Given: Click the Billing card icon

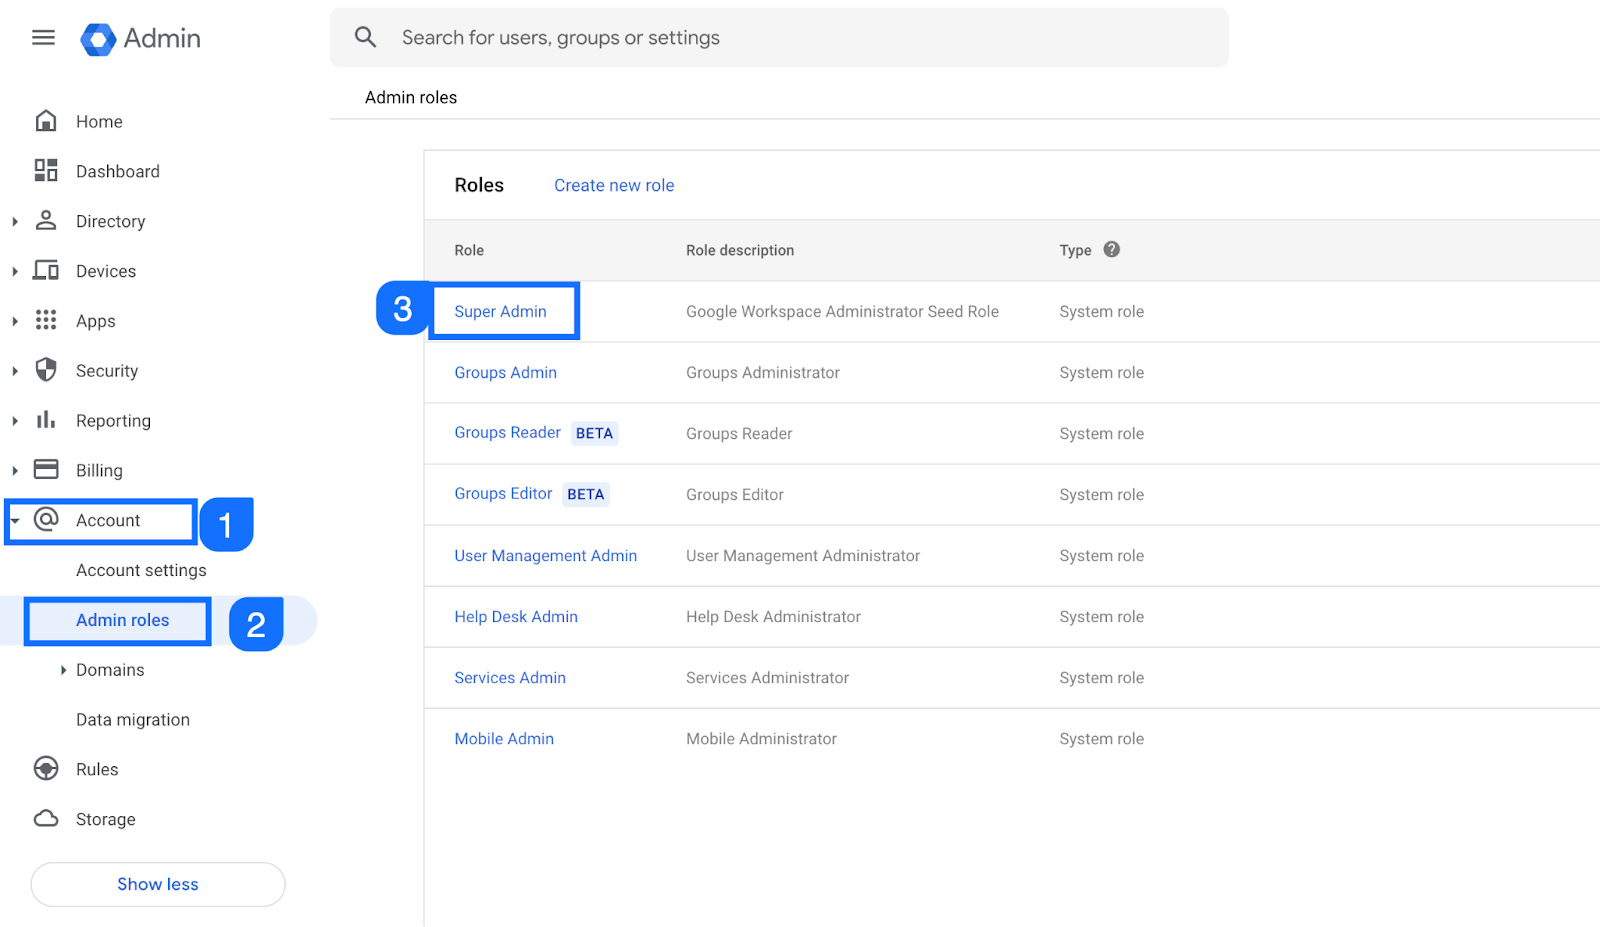Looking at the screenshot, I should (x=46, y=469).
